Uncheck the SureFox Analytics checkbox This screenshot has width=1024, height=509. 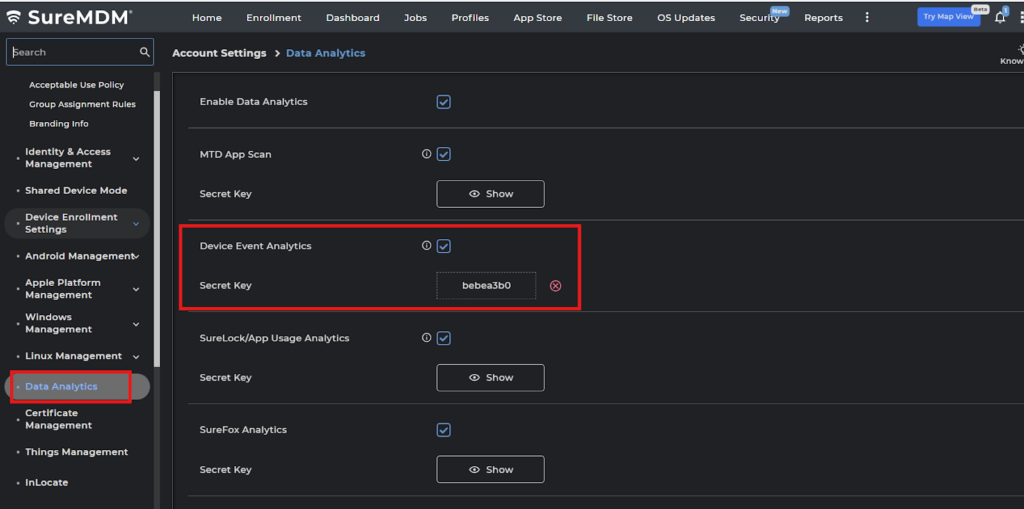click(444, 430)
